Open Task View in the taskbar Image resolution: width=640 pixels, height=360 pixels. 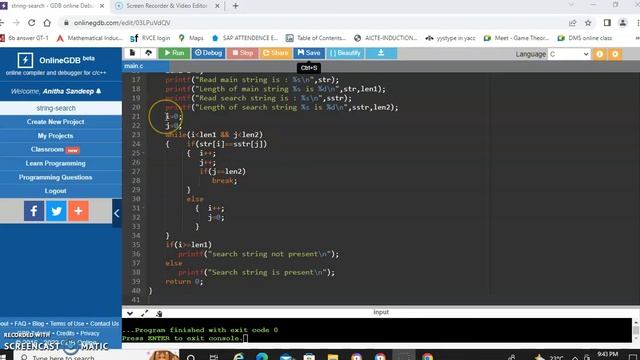pyautogui.click(x=213, y=357)
